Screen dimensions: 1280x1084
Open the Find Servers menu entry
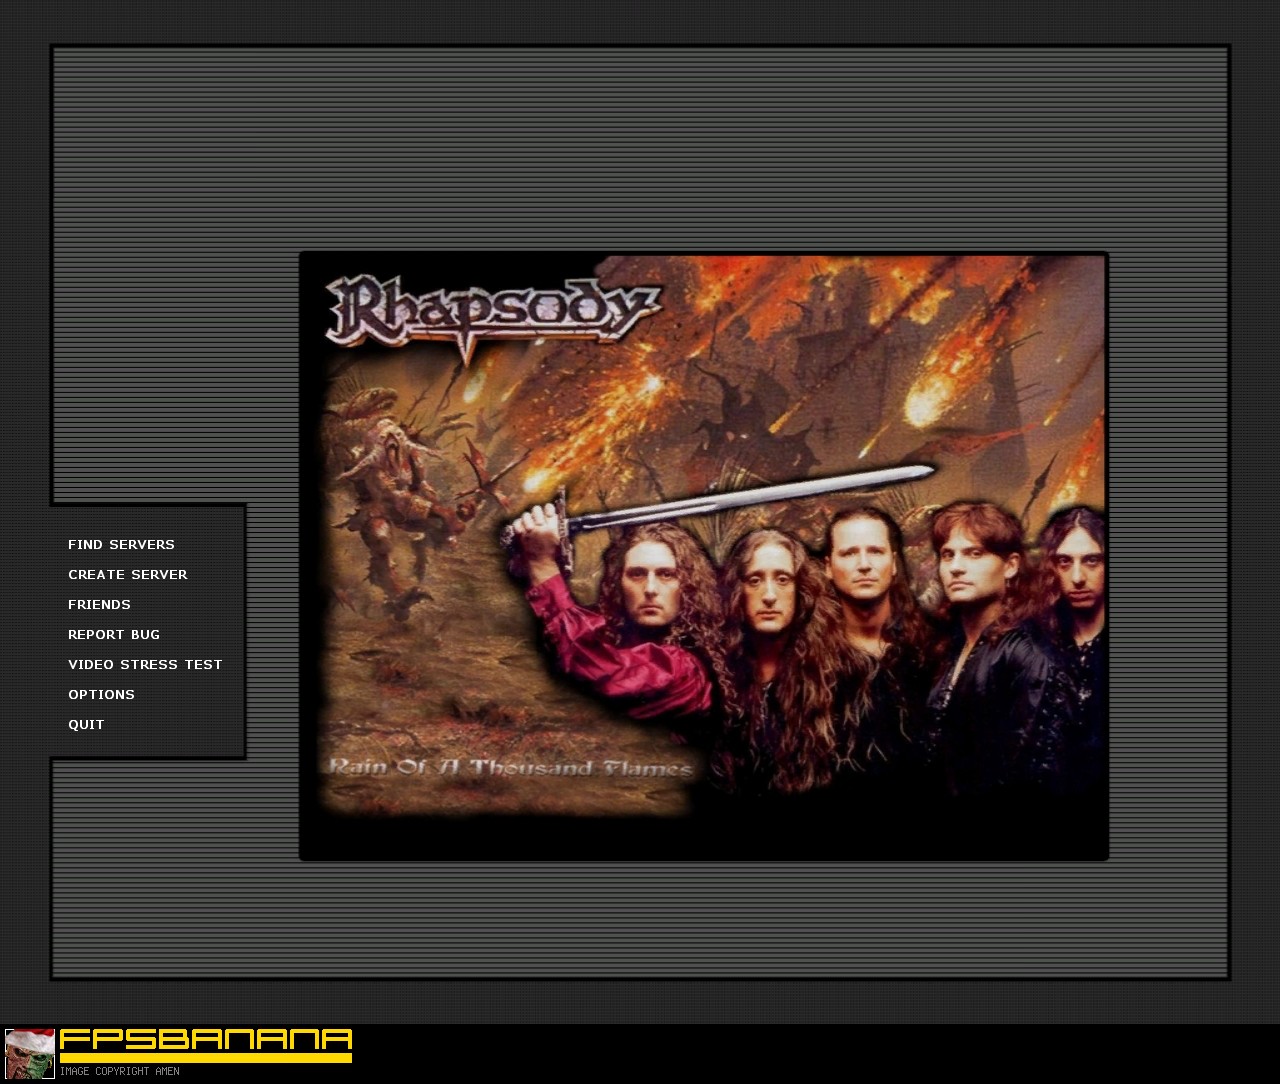(x=121, y=545)
